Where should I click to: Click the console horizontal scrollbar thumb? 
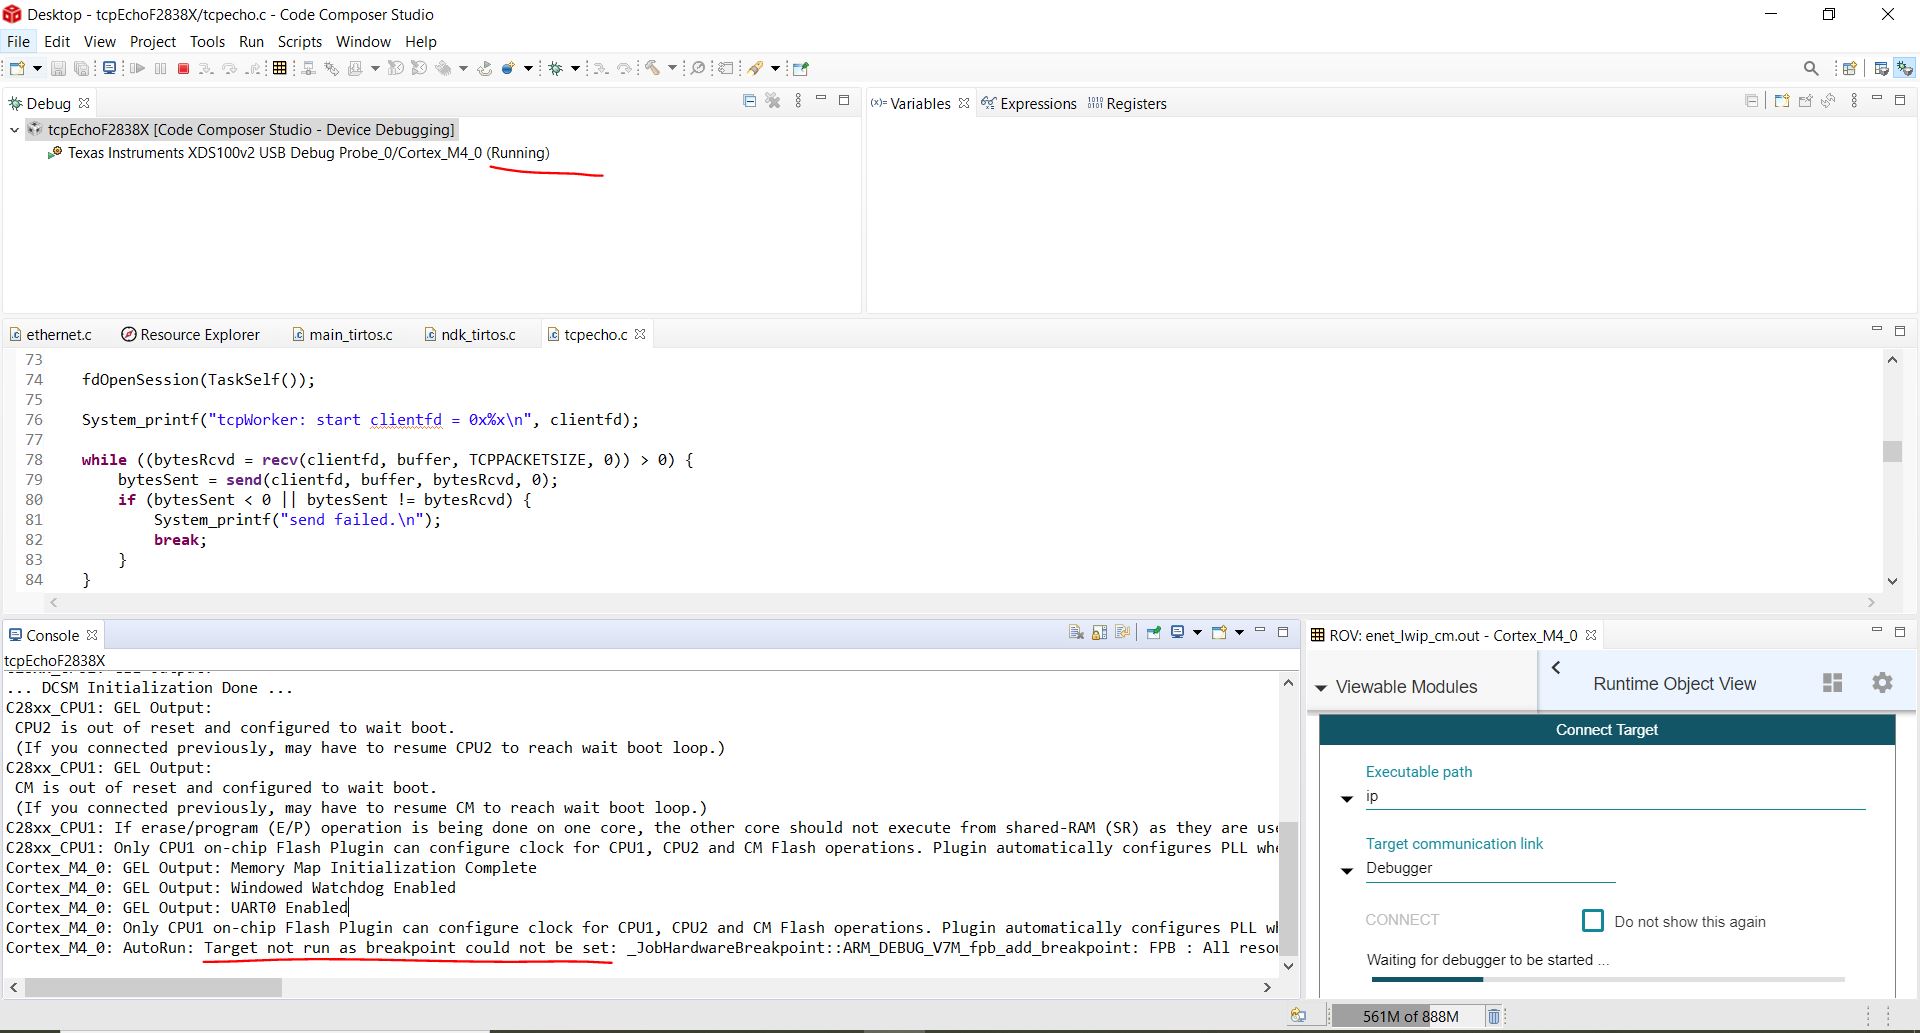tap(153, 987)
